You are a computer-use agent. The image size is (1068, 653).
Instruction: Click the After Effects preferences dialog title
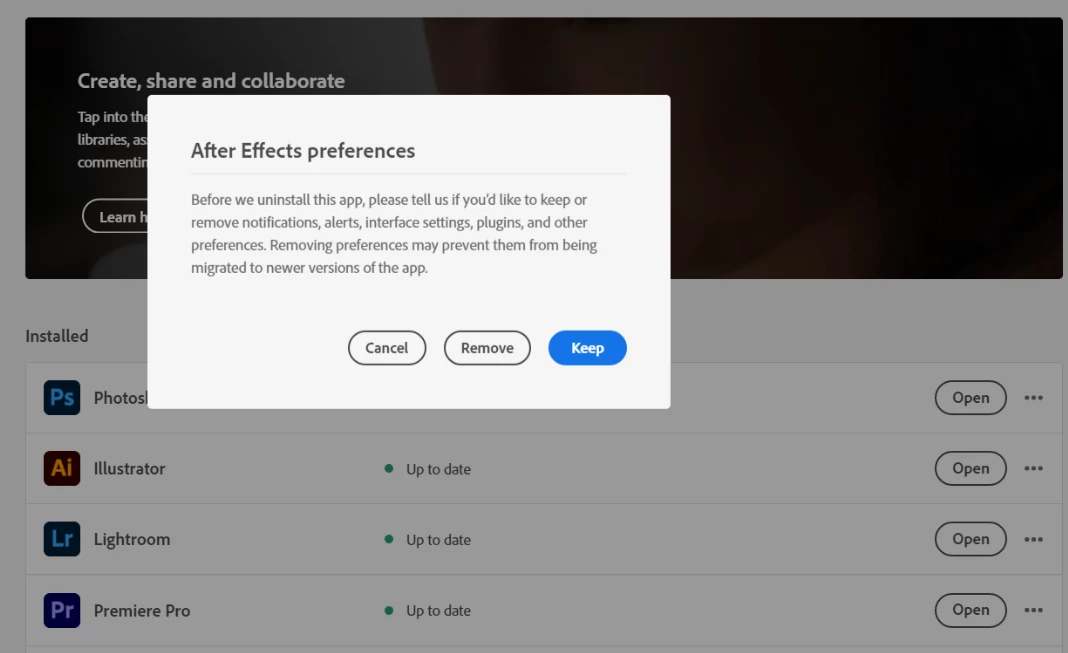click(x=303, y=150)
